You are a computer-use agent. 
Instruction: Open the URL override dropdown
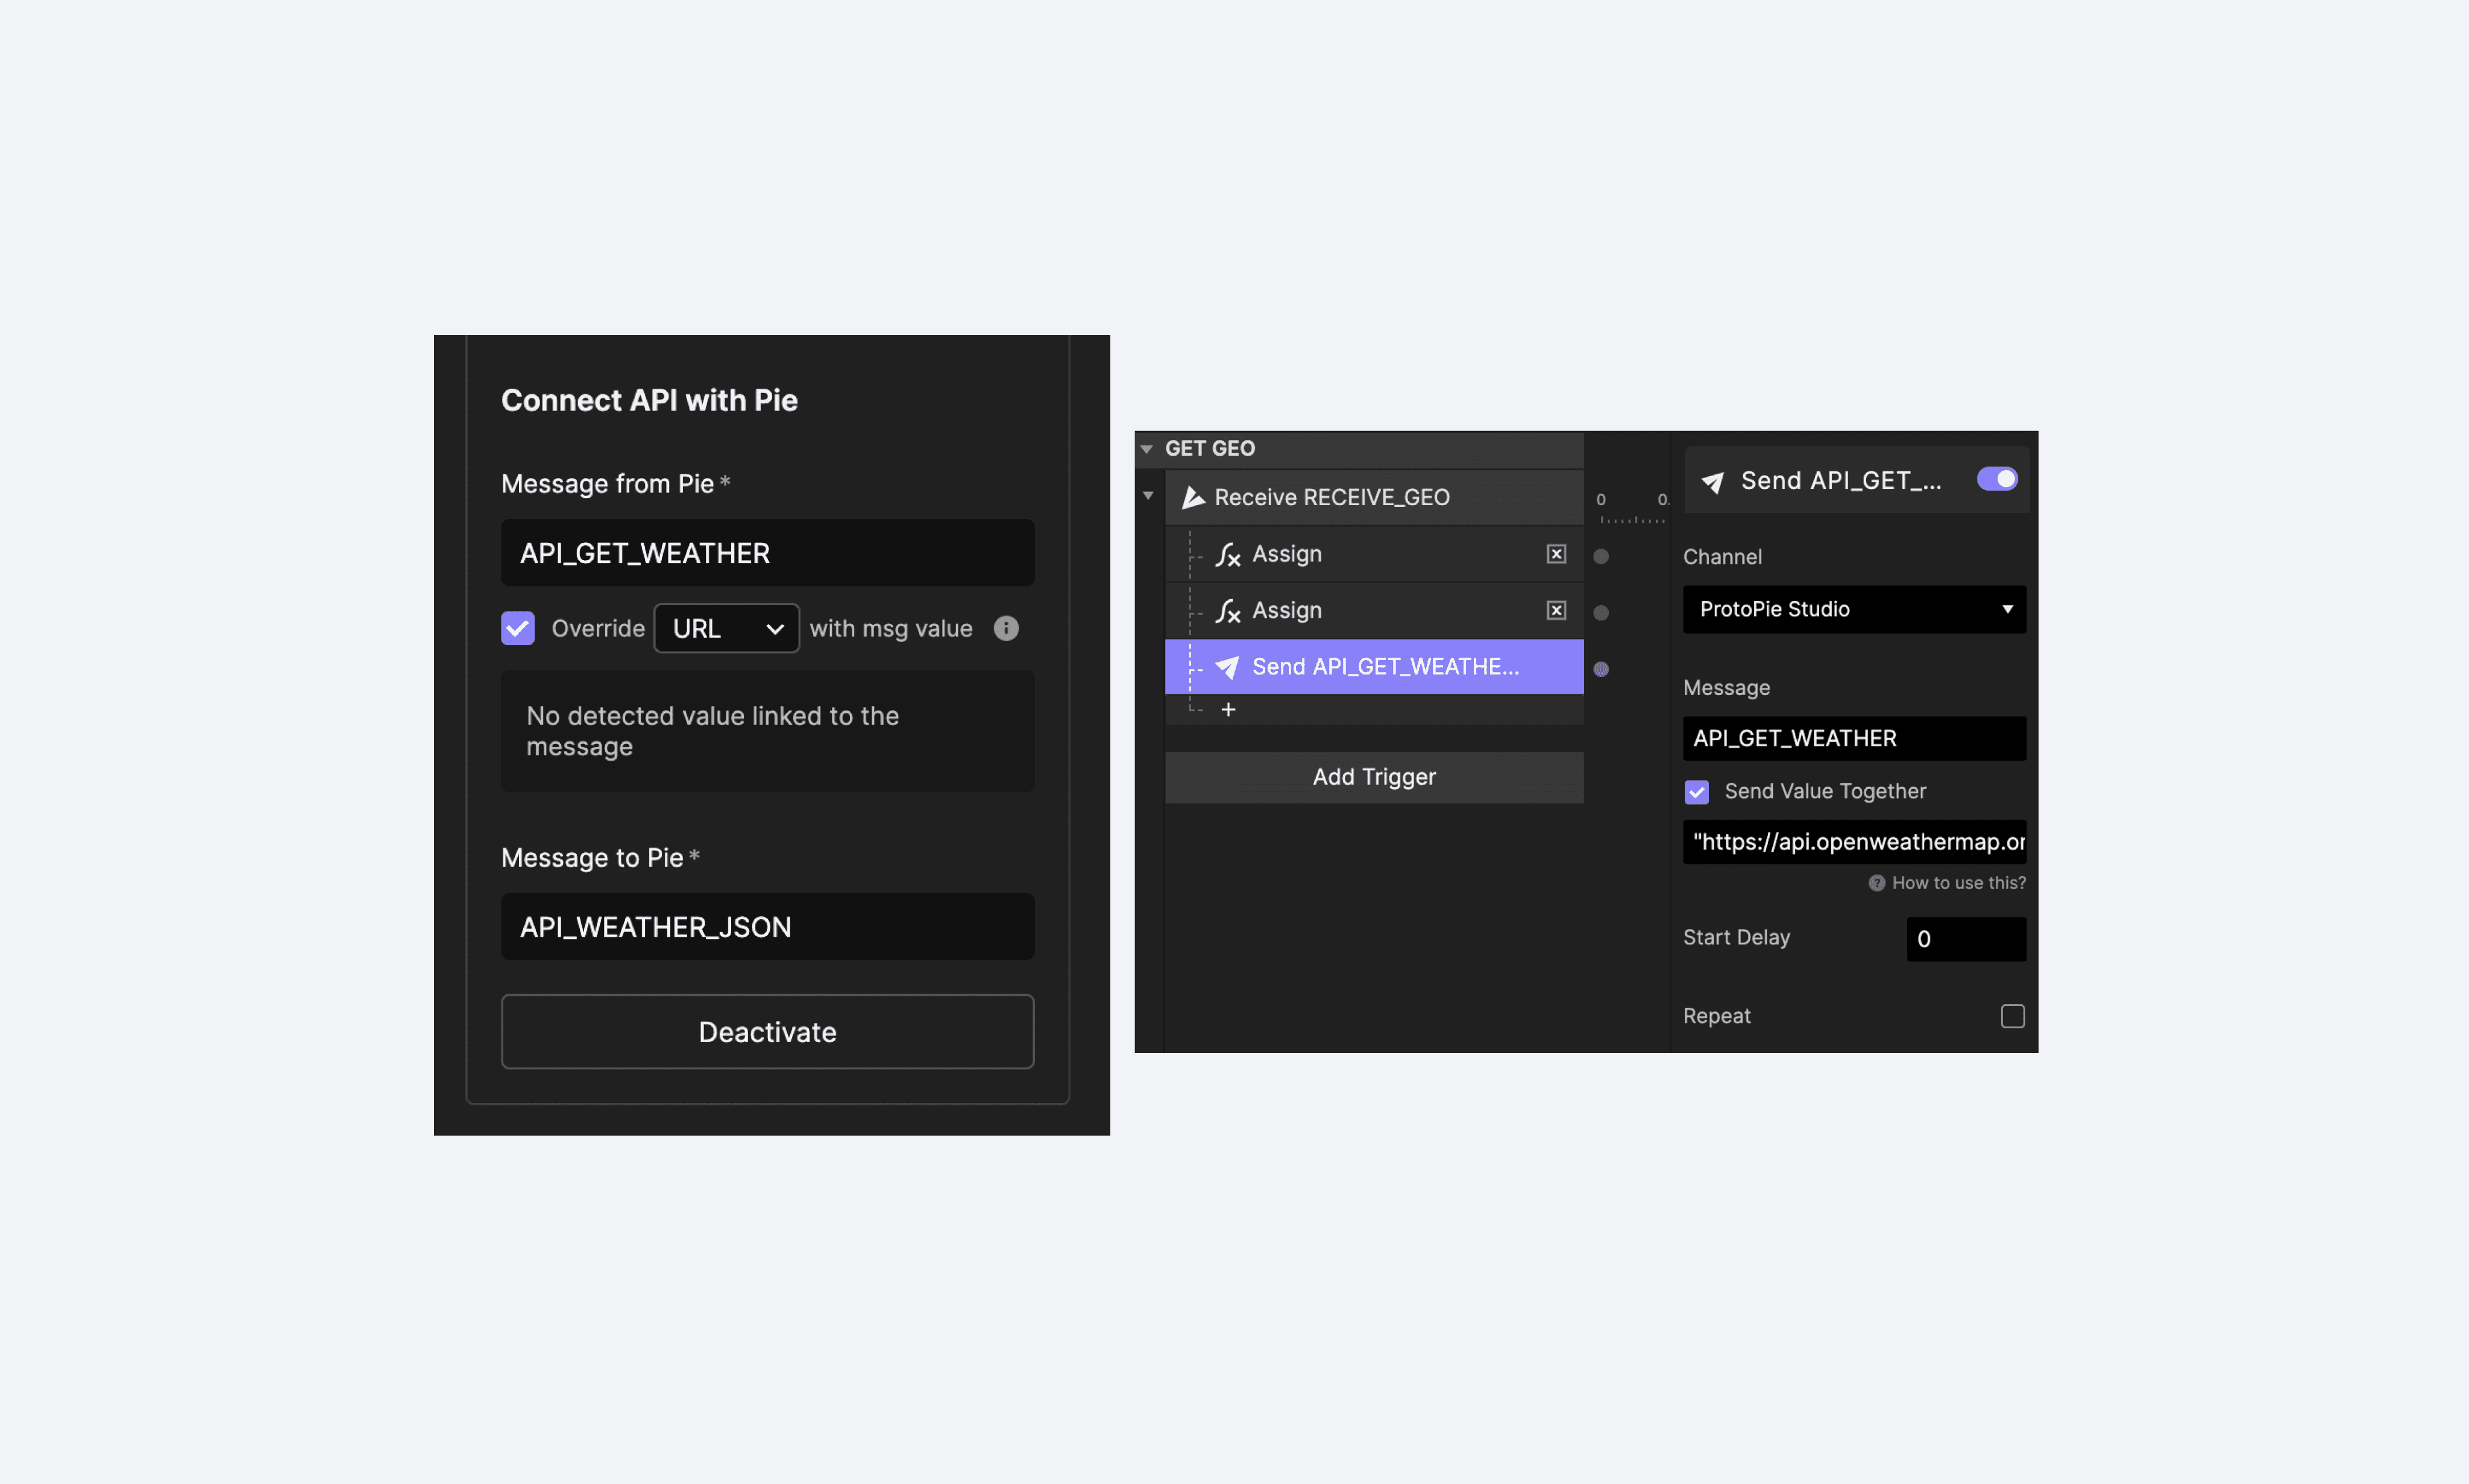(x=726, y=628)
